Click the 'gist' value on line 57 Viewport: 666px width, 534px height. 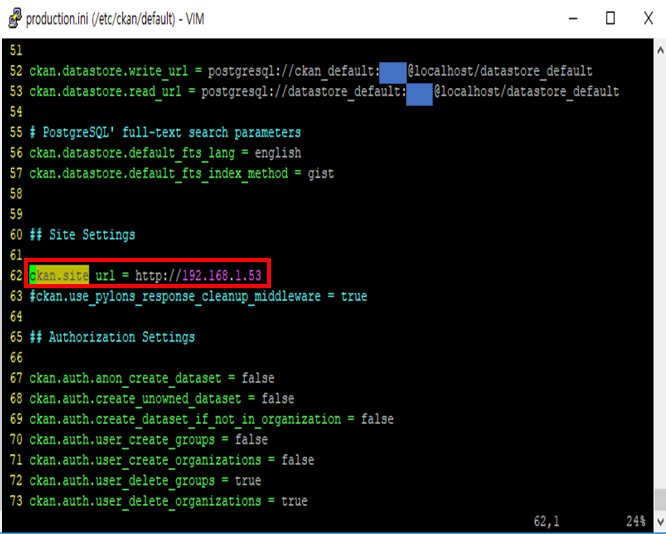tap(321, 174)
